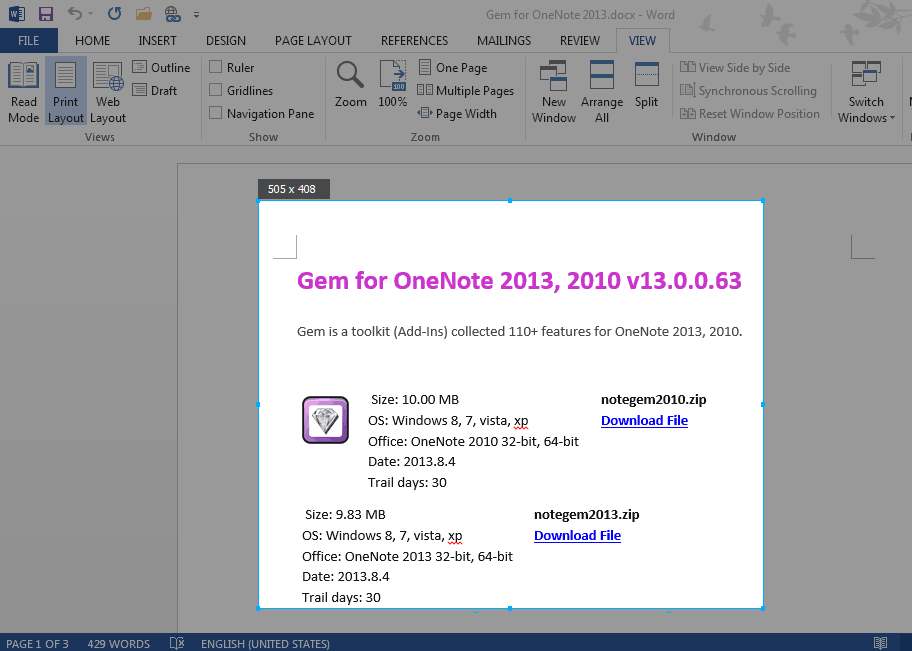
Task: Click the left-middle selection handle
Action: (x=258, y=404)
